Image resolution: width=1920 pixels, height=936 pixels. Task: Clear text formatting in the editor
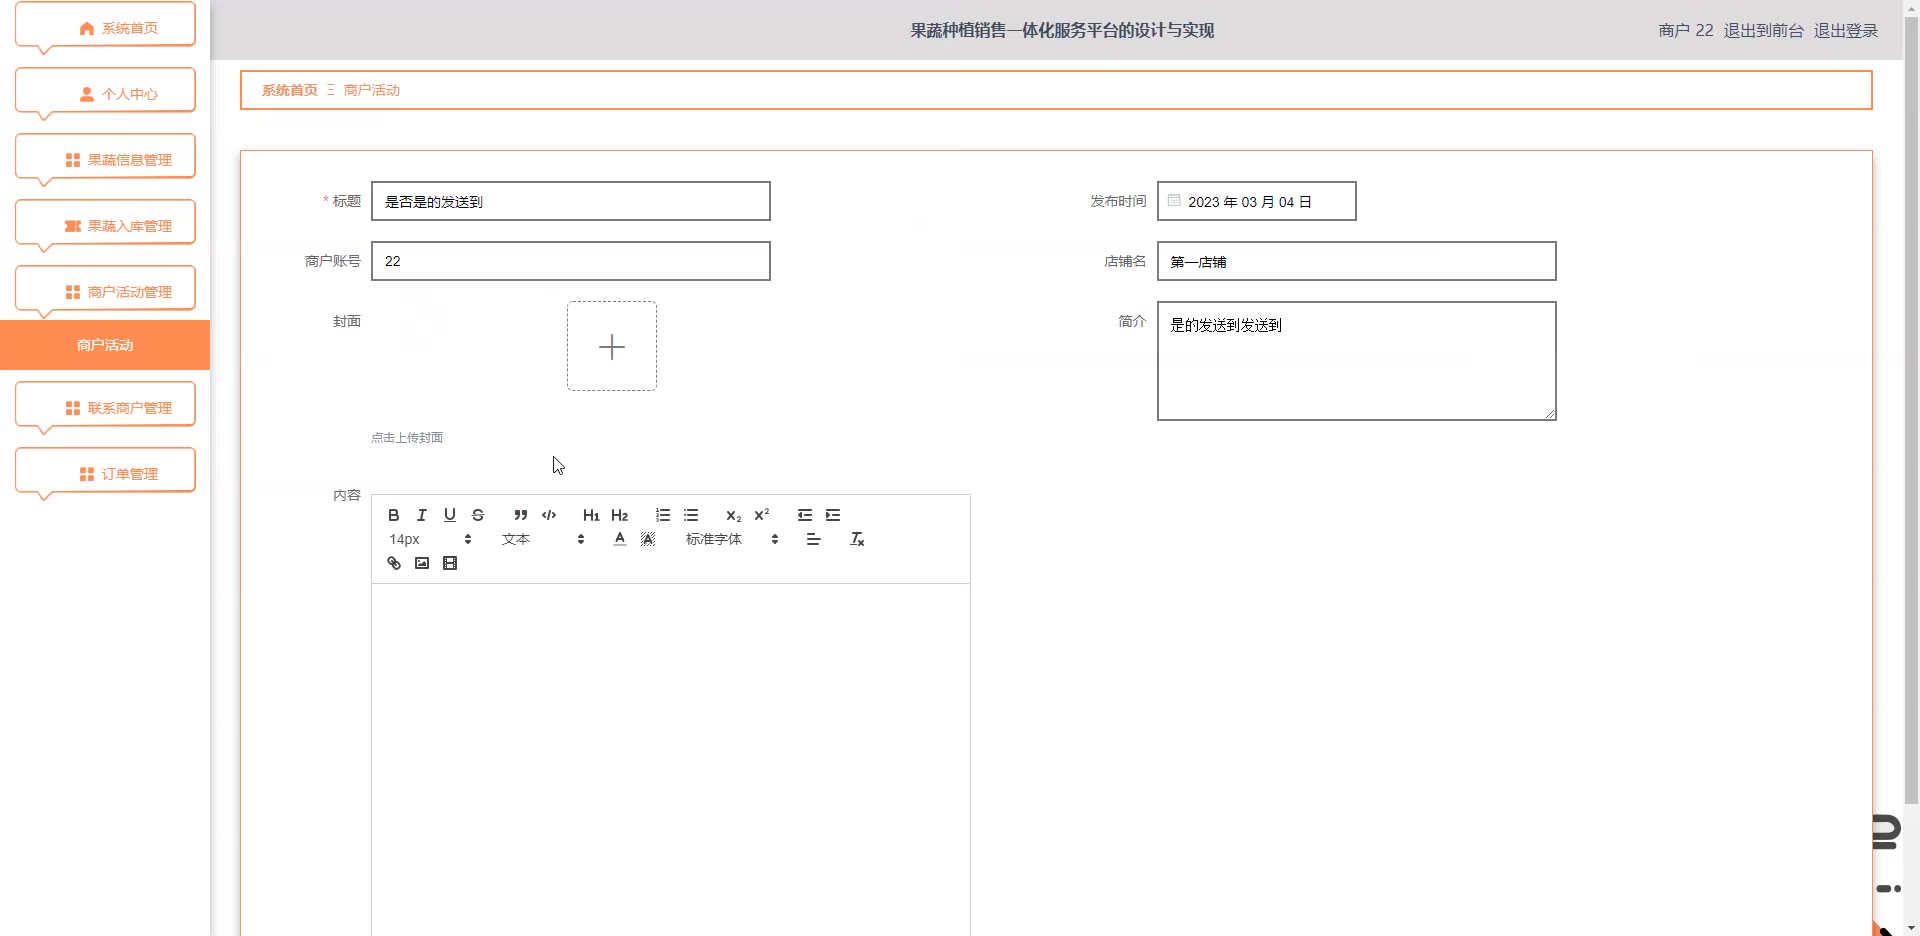(x=857, y=539)
